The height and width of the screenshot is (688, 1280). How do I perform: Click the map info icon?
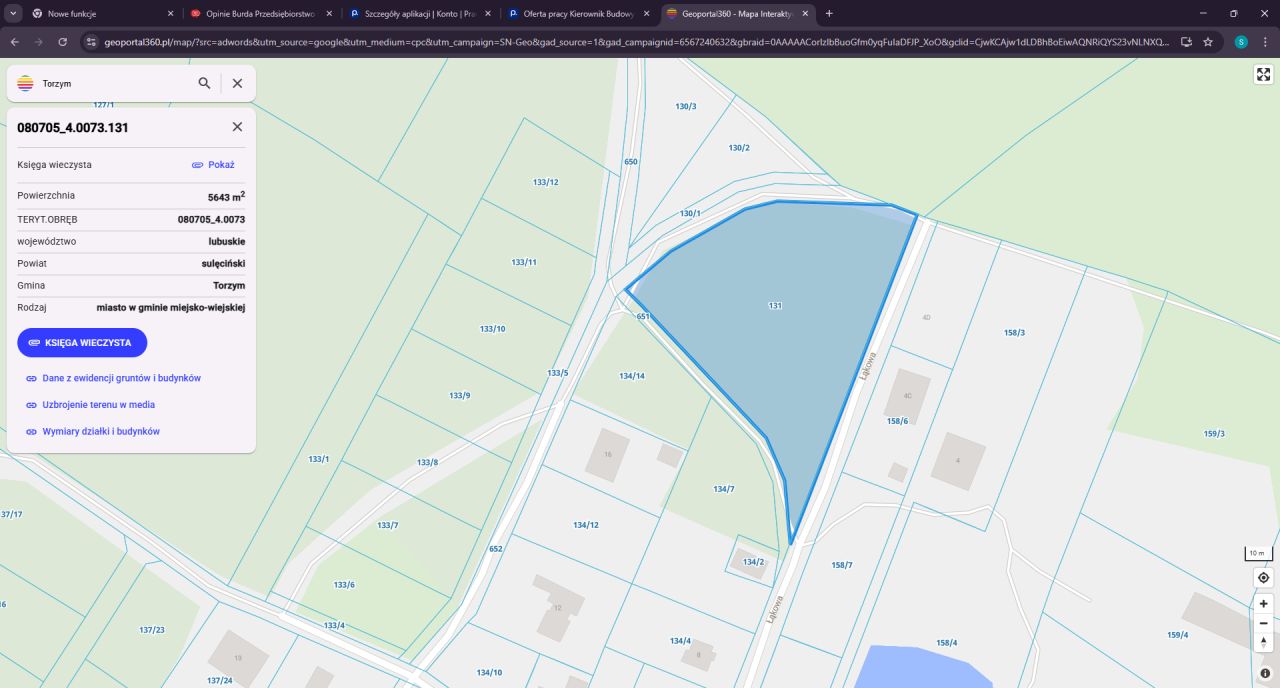coord(1265,673)
